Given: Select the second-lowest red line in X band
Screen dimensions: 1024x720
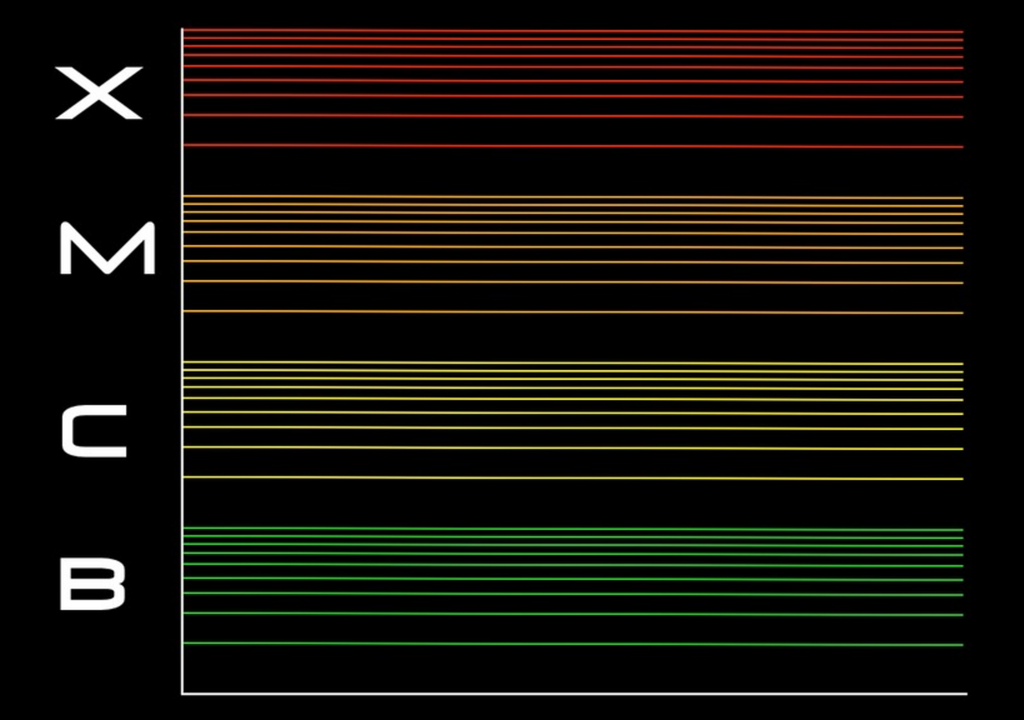Looking at the screenshot, I should point(572,116).
